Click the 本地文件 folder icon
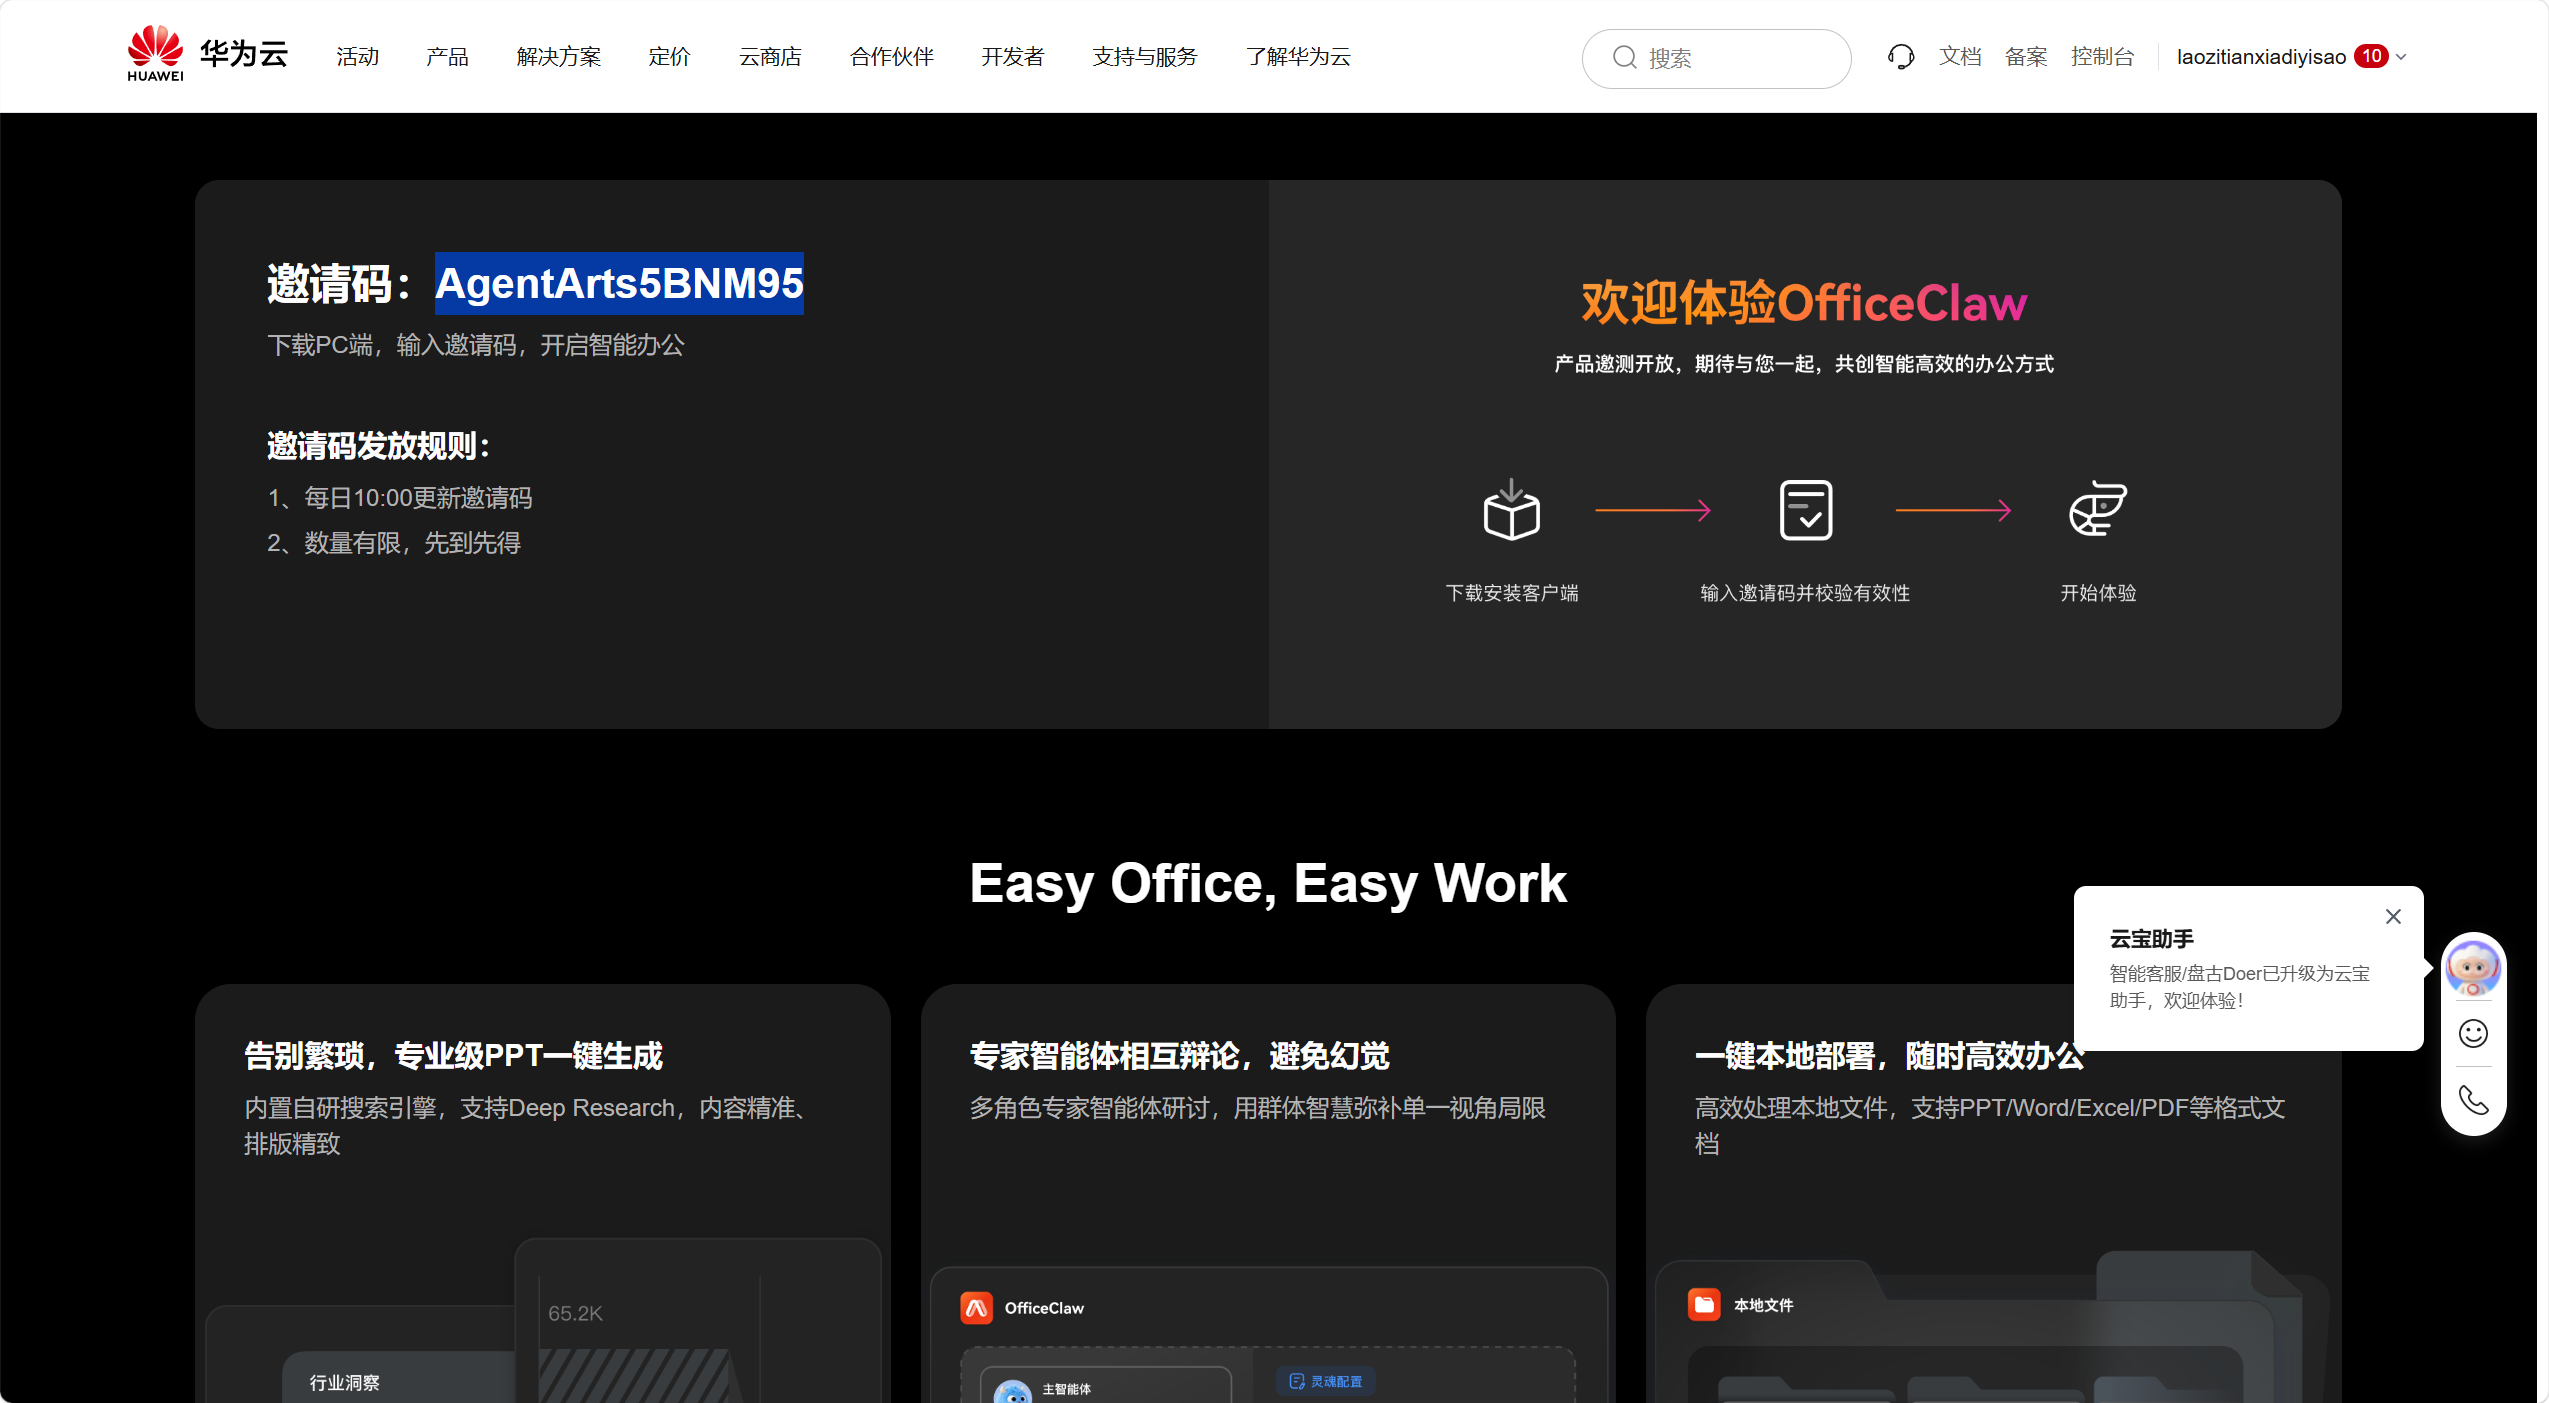 click(1704, 1304)
